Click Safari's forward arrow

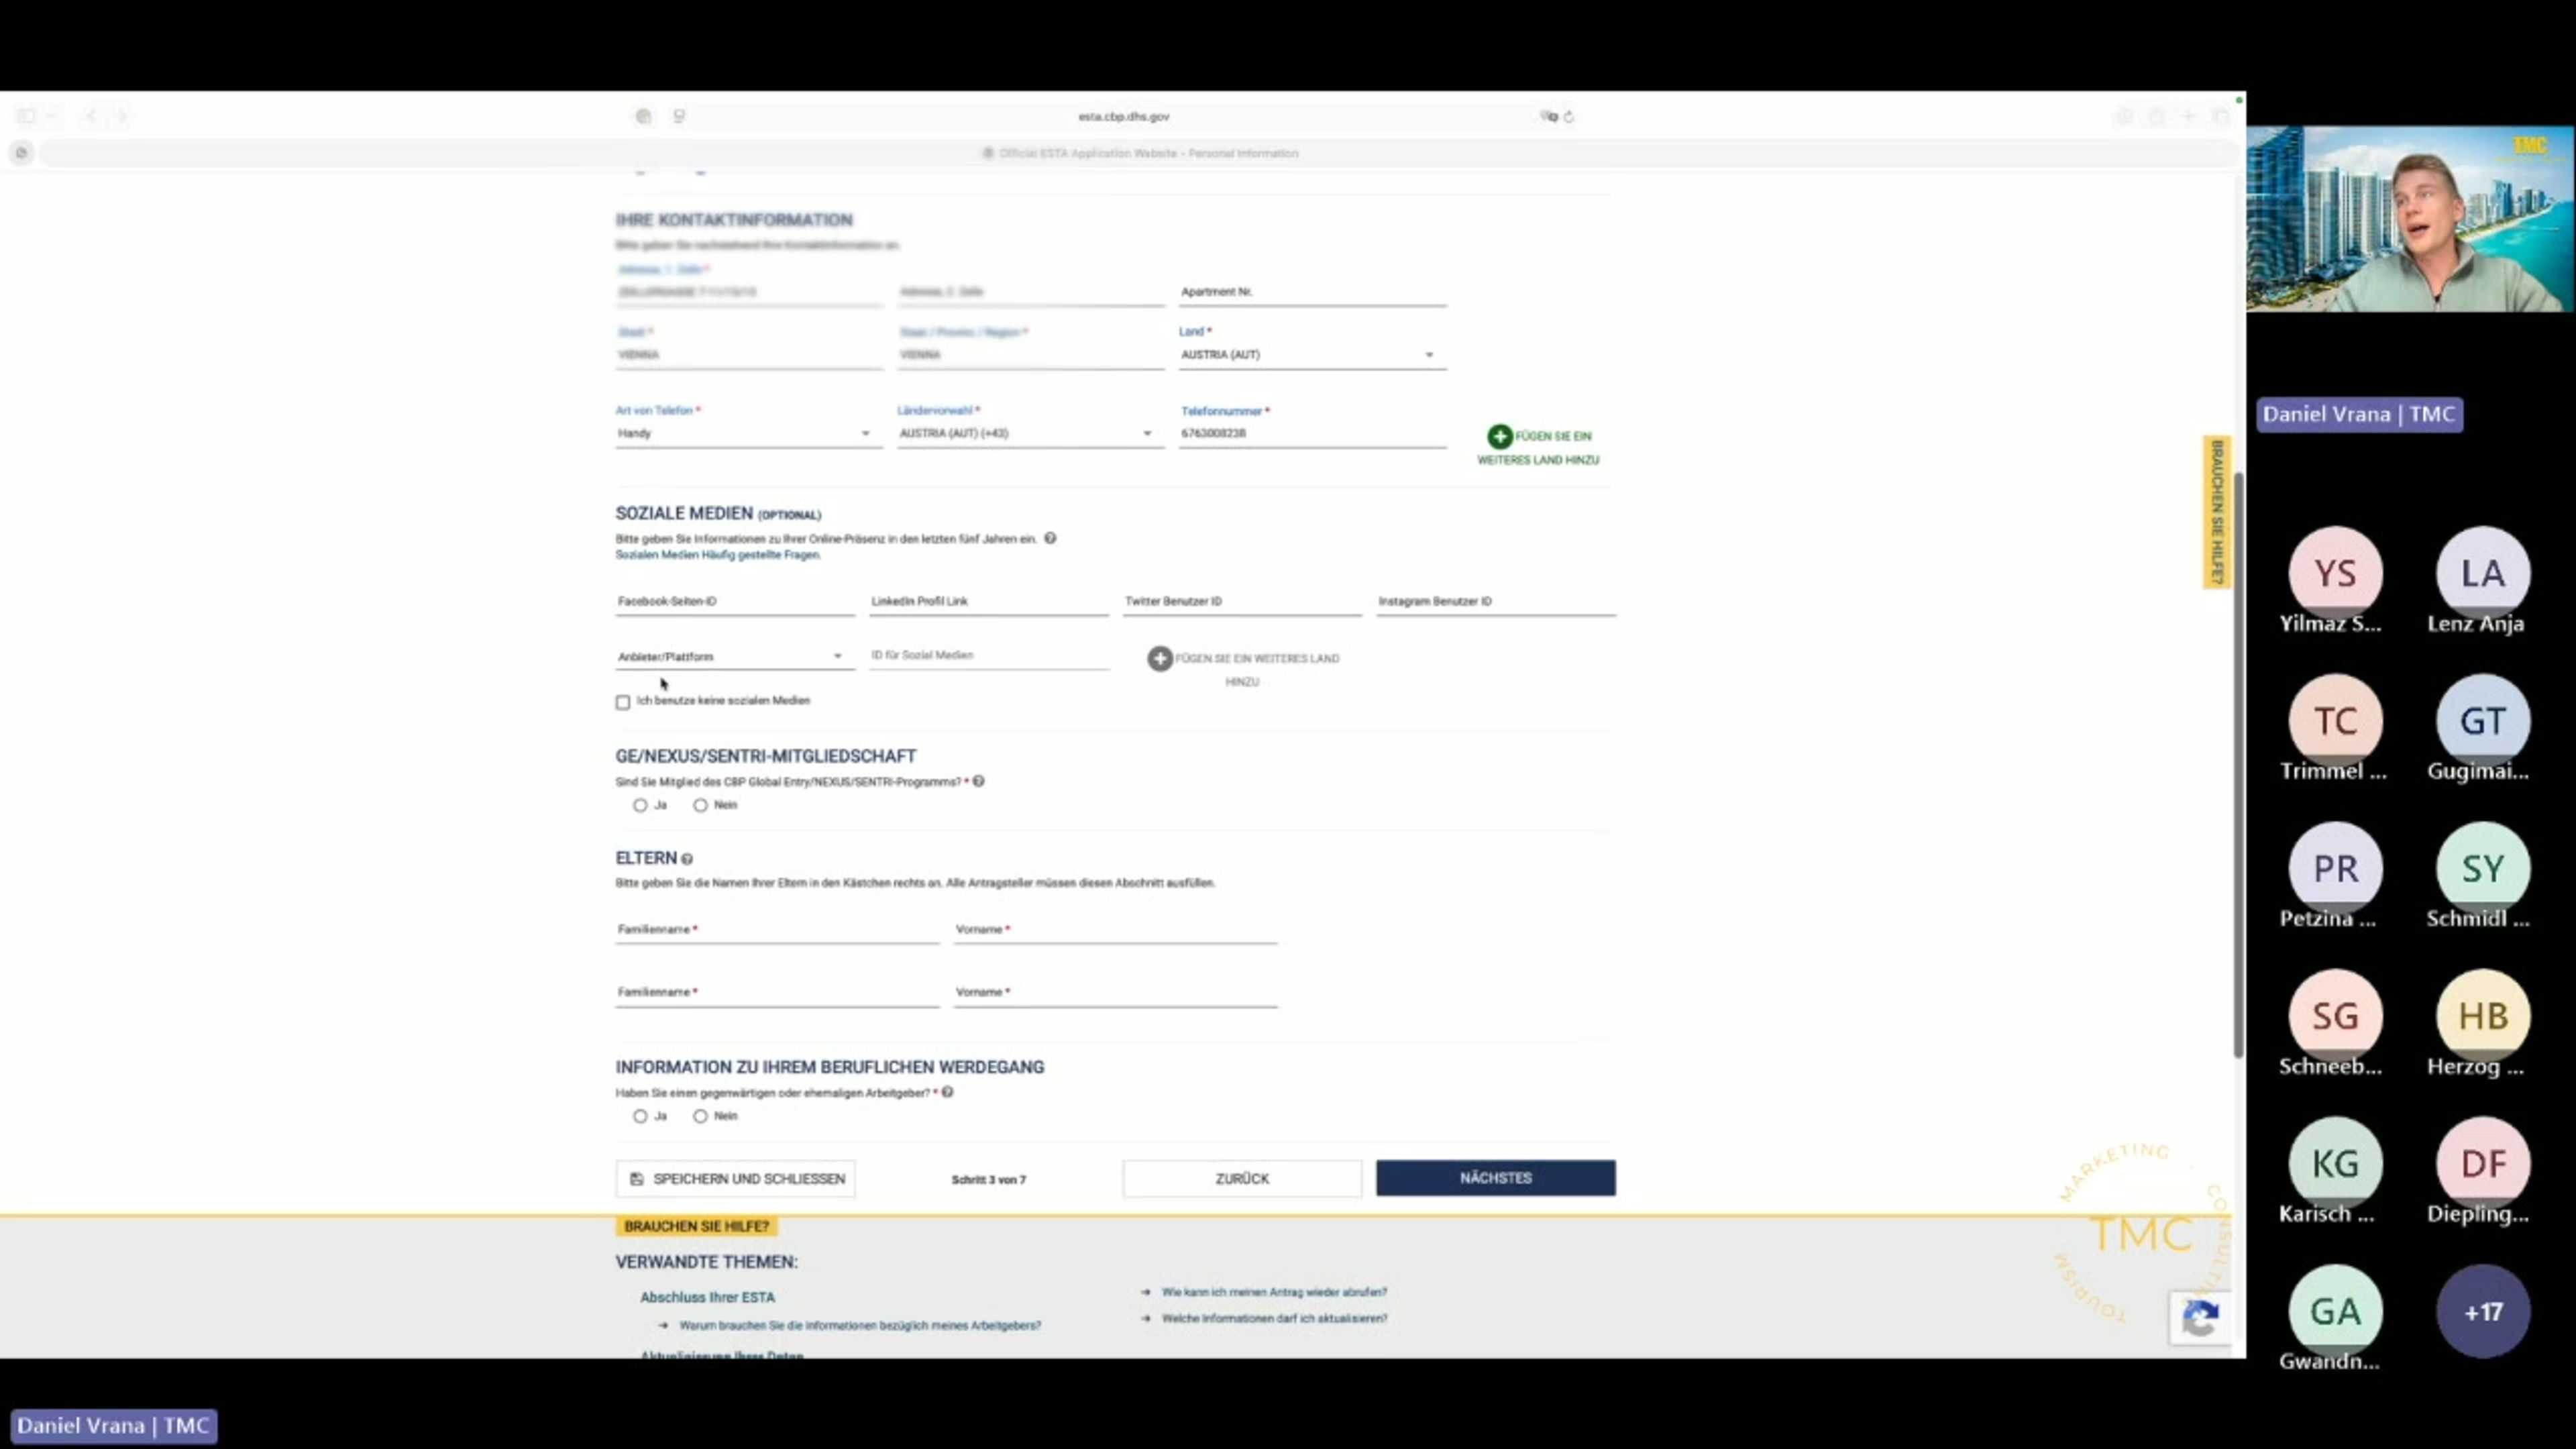[122, 116]
